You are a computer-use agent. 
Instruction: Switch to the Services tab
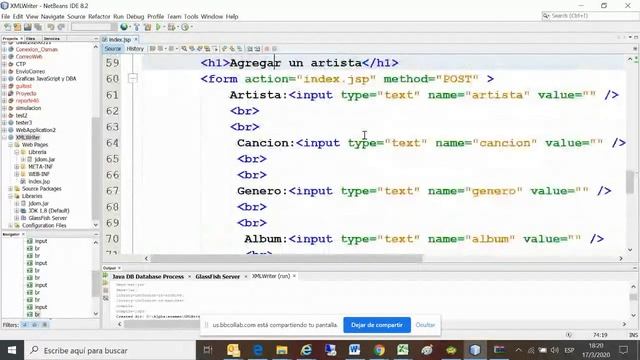pos(51,39)
